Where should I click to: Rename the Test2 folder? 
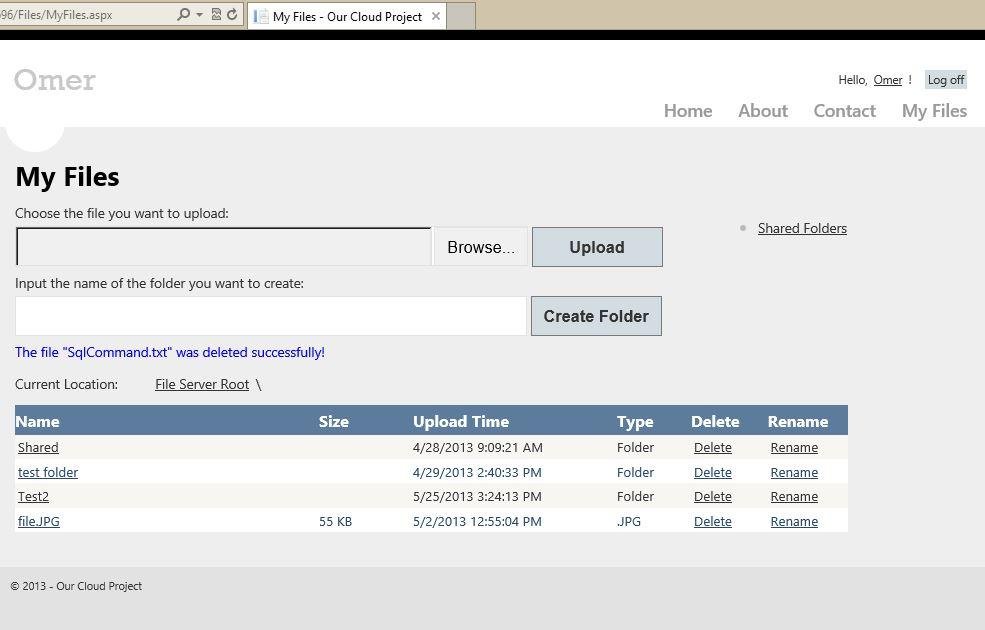pyautogui.click(x=794, y=496)
